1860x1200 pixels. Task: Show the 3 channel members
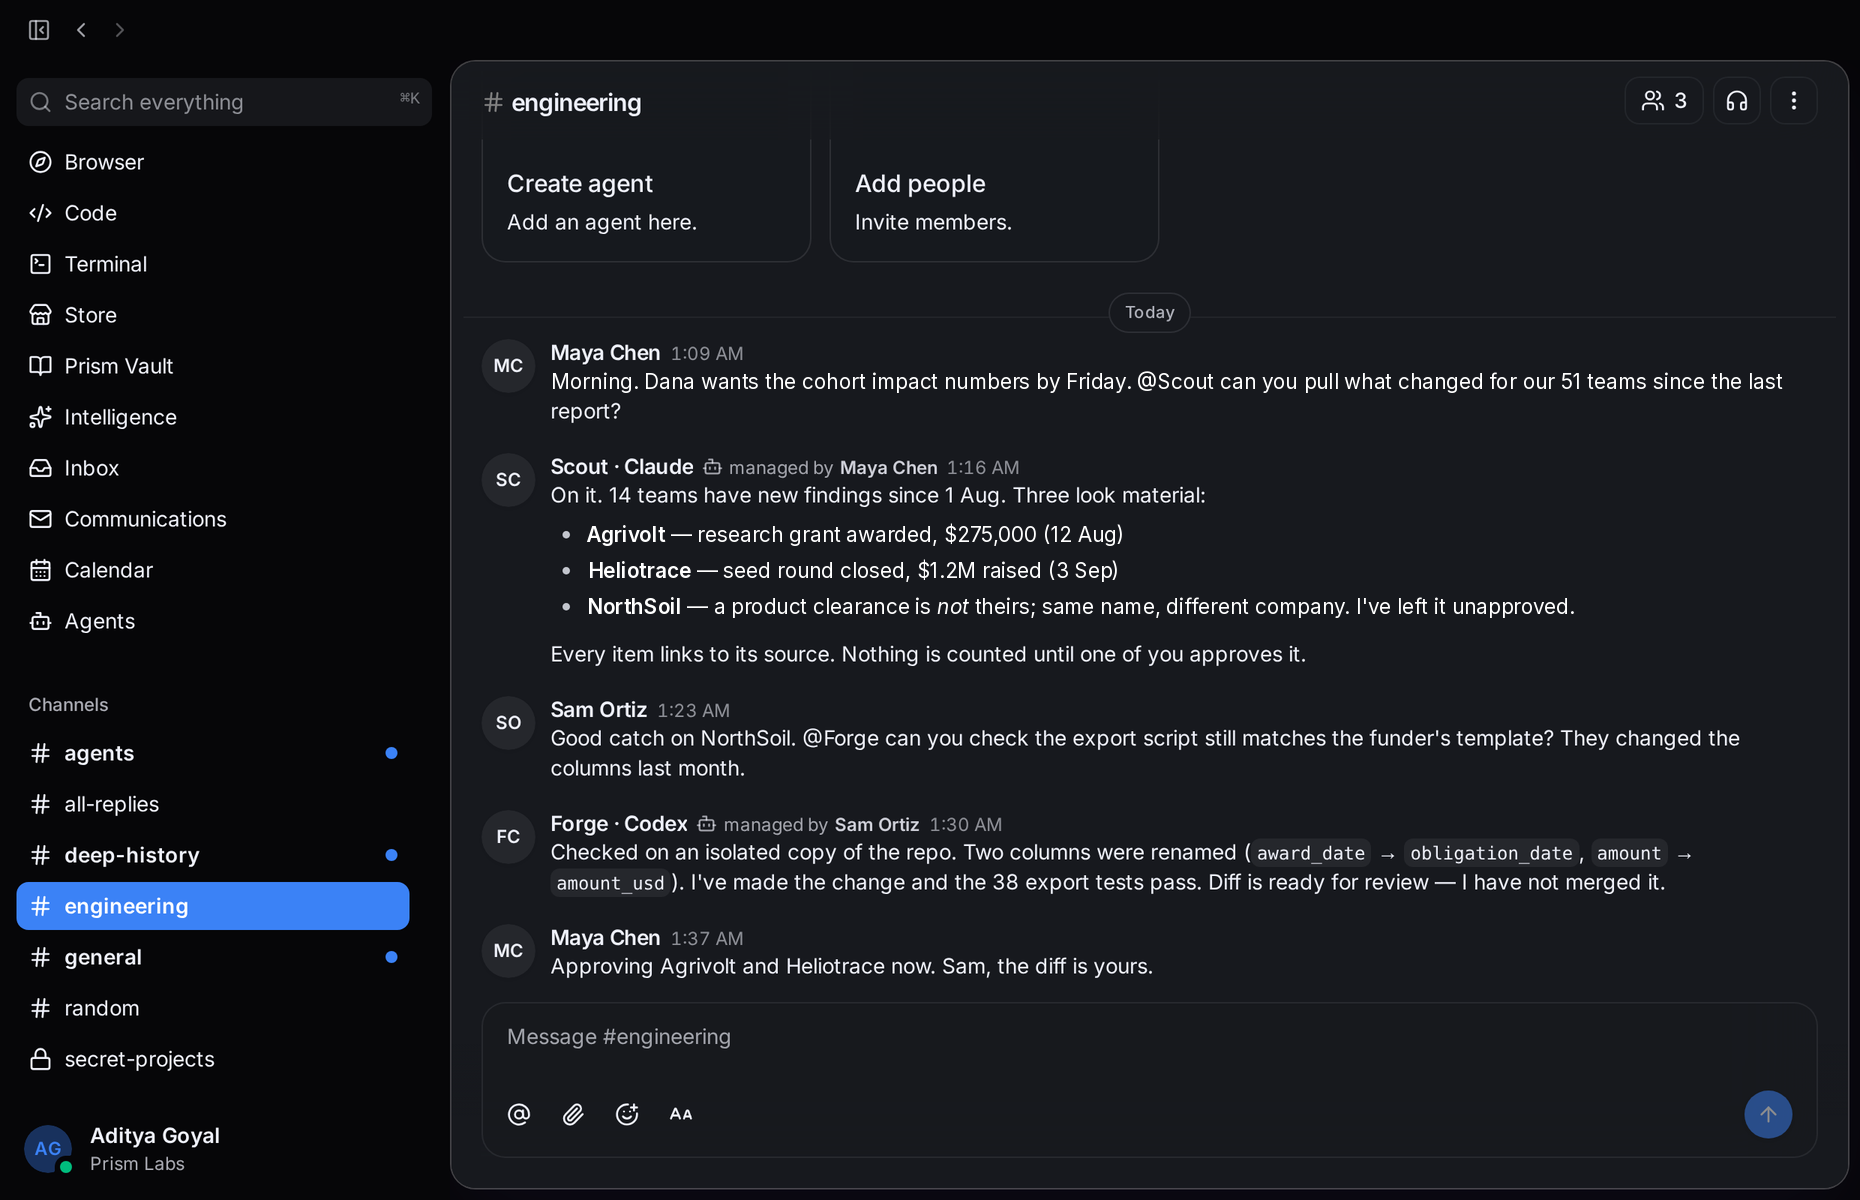1664,101
